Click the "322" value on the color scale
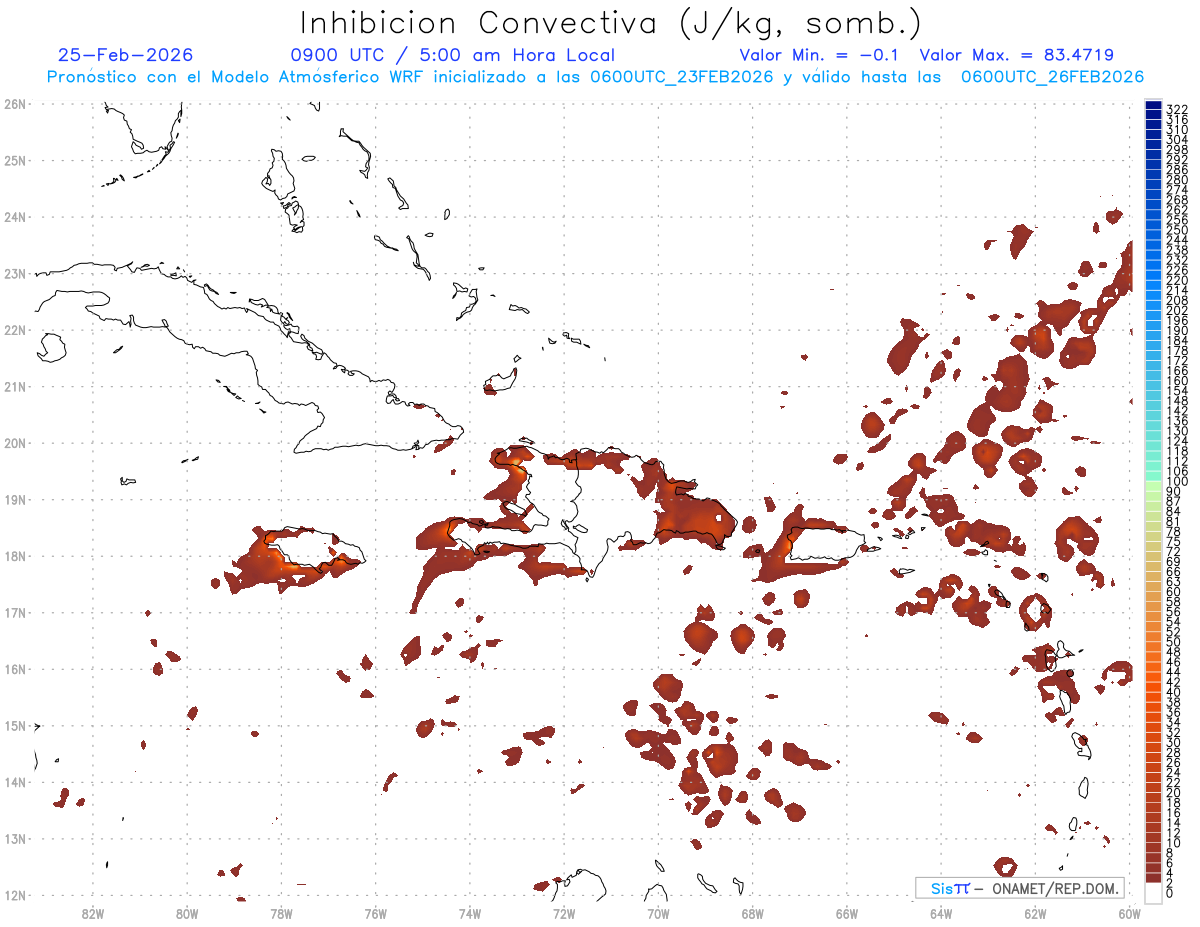Image resolution: width=1200 pixels, height=927 pixels. click(x=1176, y=109)
